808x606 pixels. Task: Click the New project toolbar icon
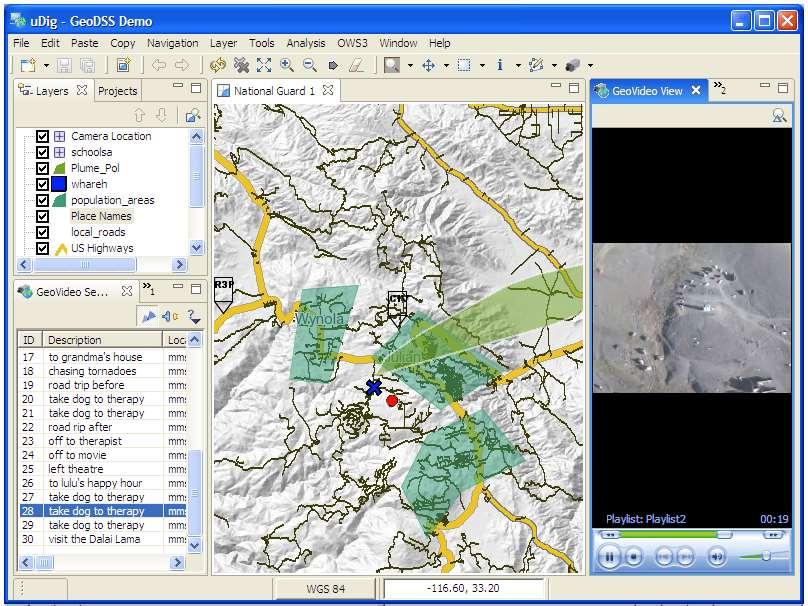click(28, 65)
